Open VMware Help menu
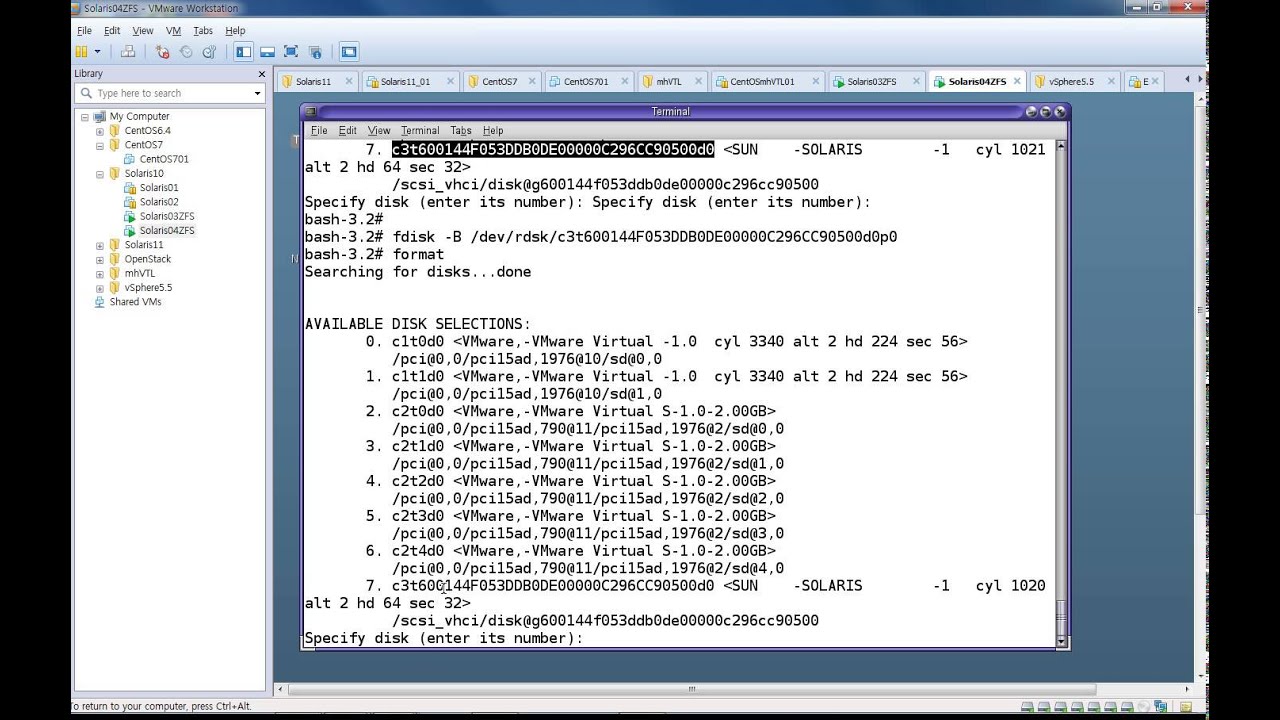This screenshot has width=1280, height=720. [235, 31]
